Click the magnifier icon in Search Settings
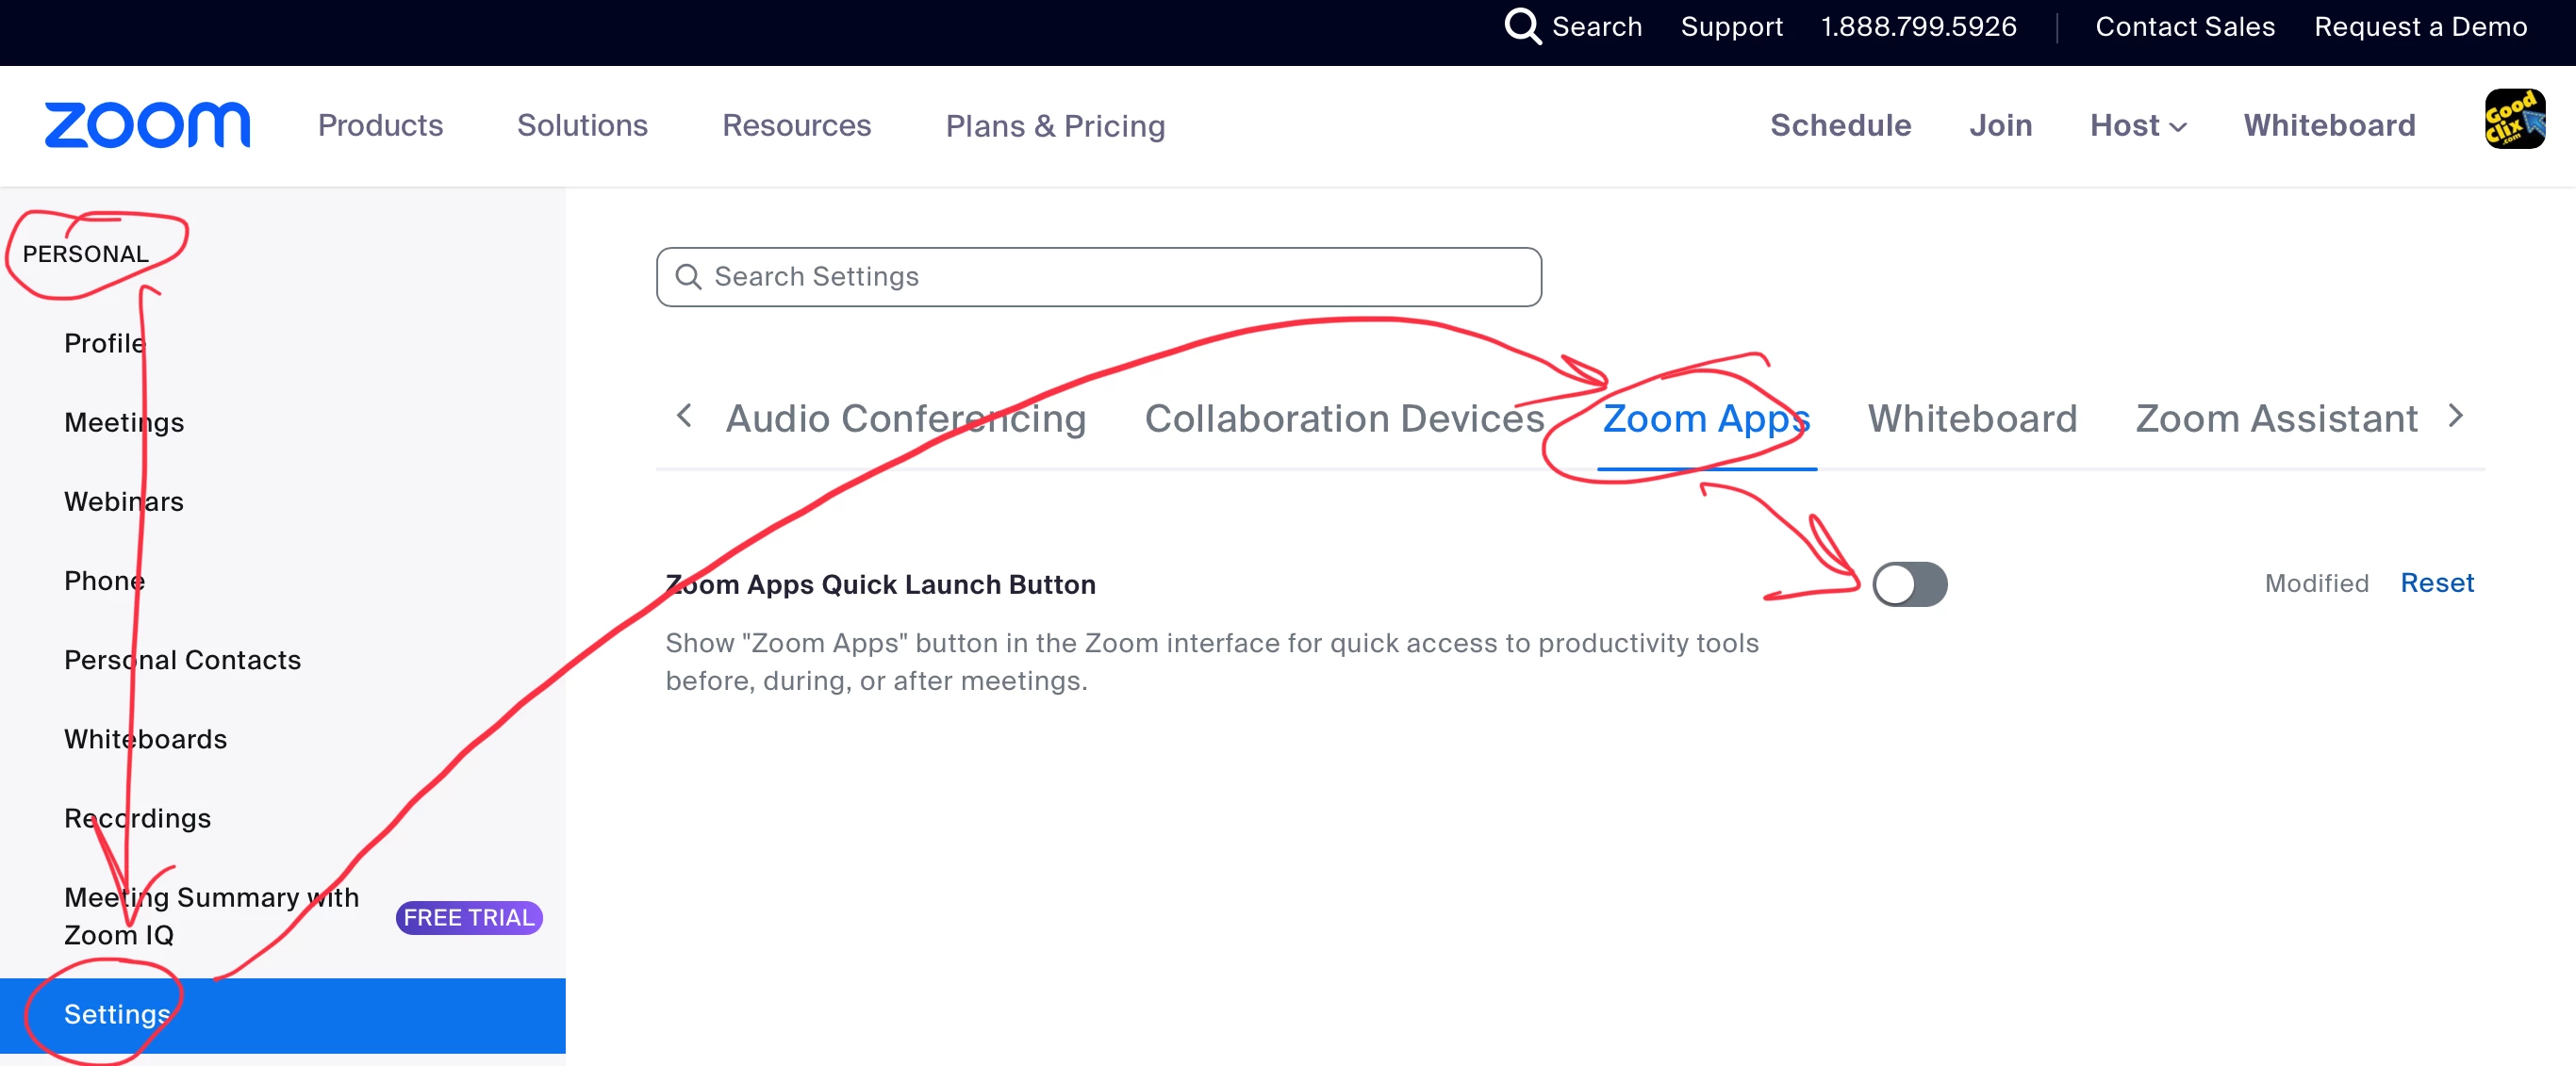The height and width of the screenshot is (1066, 2576). point(688,277)
